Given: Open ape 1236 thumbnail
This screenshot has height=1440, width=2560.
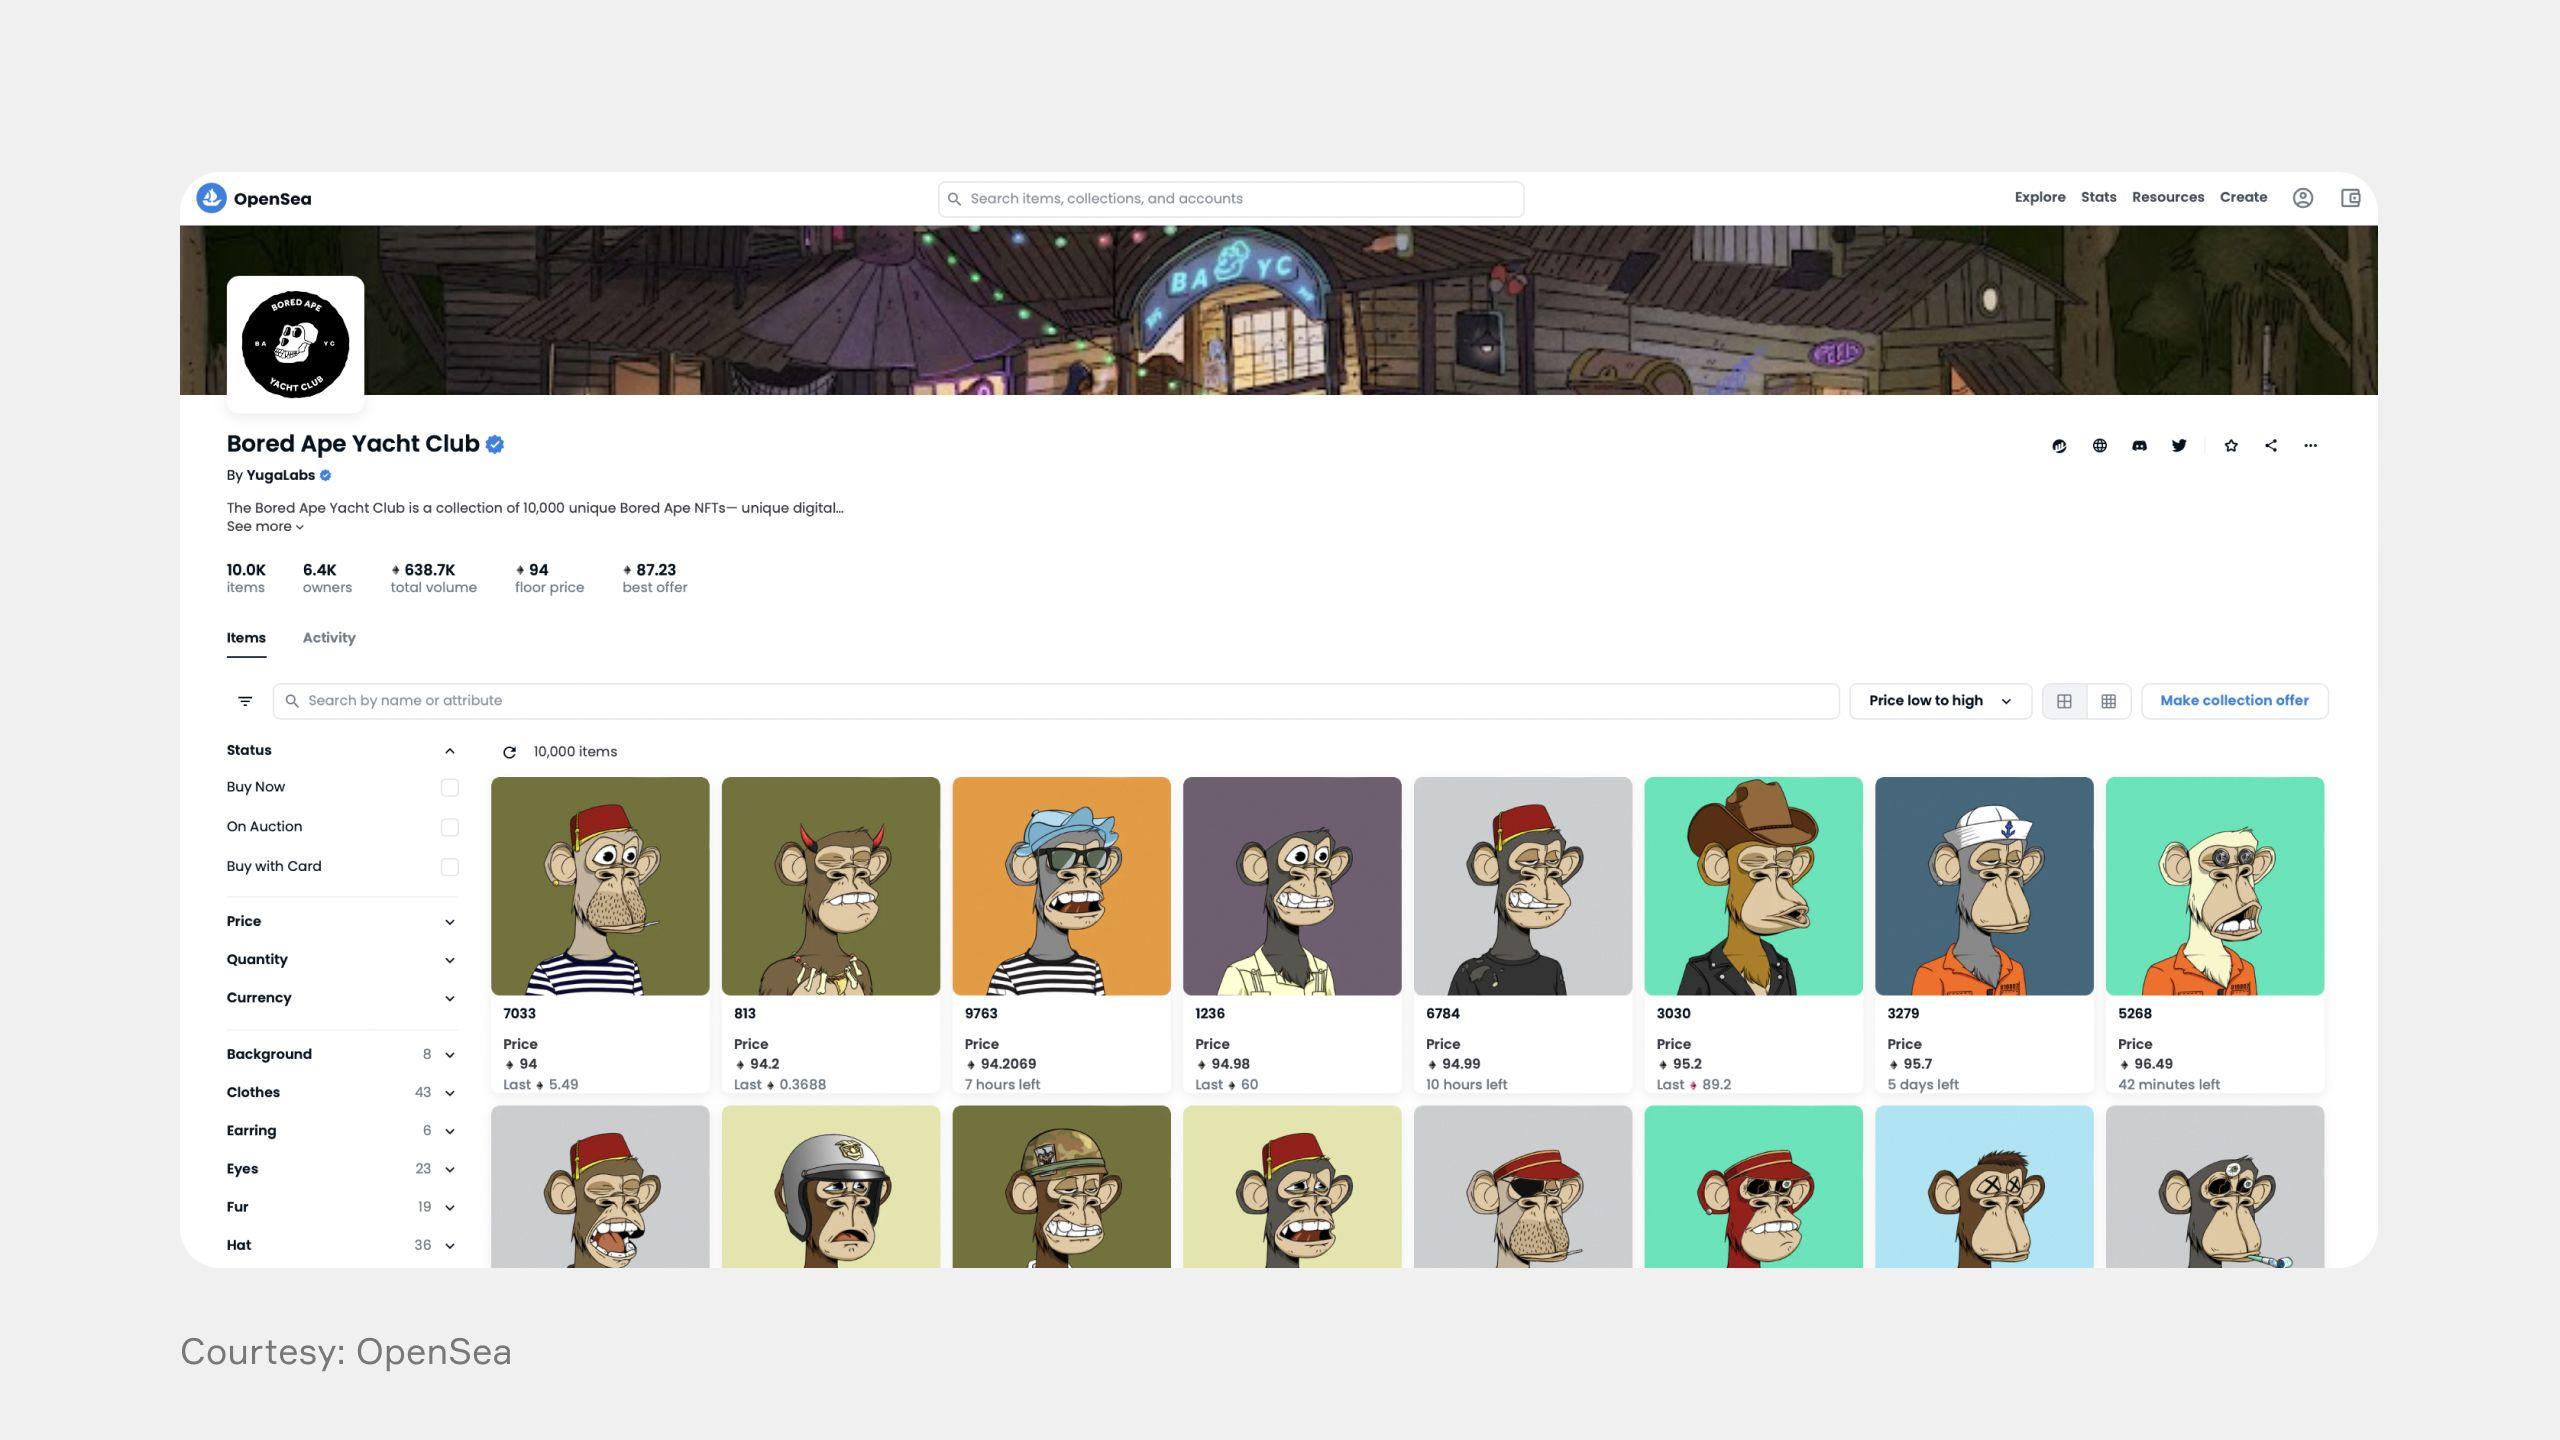Looking at the screenshot, I should click(1292, 886).
